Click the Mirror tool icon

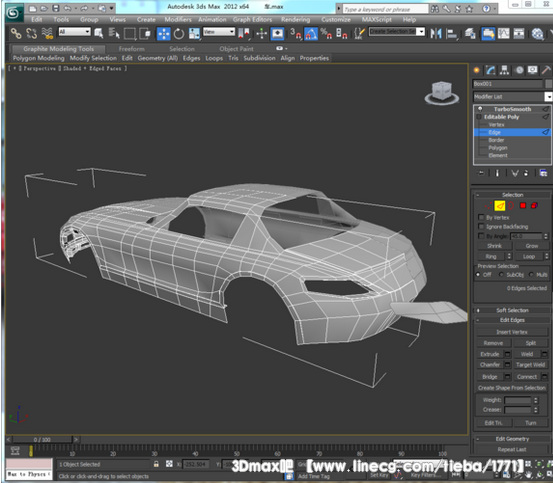[436, 33]
